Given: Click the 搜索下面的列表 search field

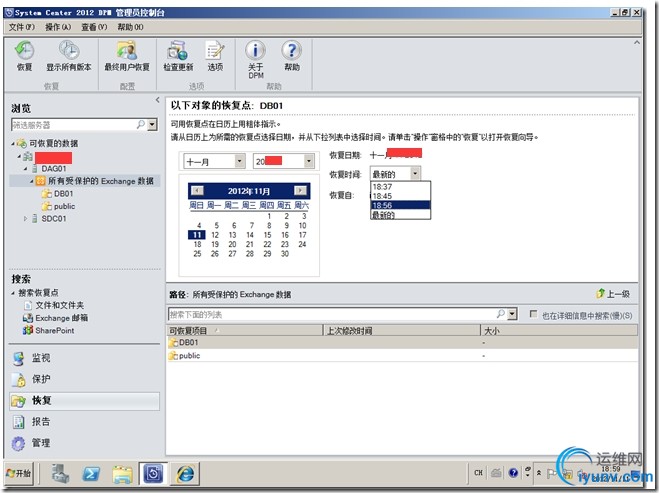Looking at the screenshot, I should click(332, 314).
